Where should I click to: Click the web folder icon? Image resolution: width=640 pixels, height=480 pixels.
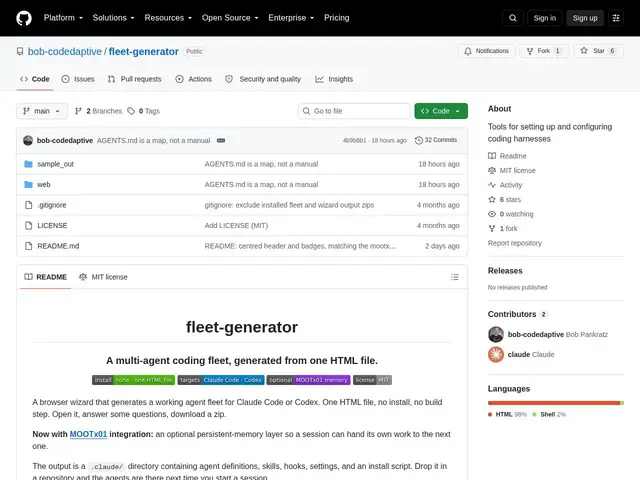point(28,184)
